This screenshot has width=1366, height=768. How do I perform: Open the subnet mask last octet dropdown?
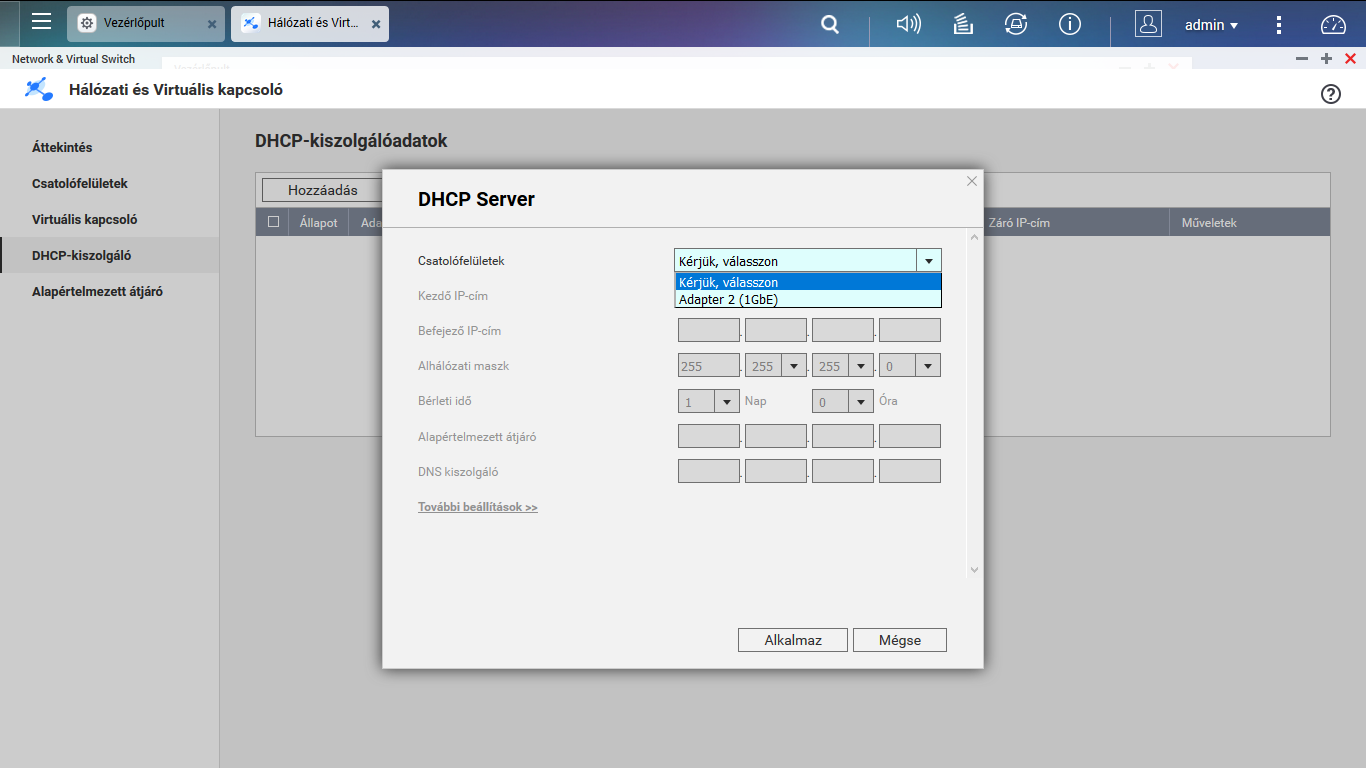928,365
